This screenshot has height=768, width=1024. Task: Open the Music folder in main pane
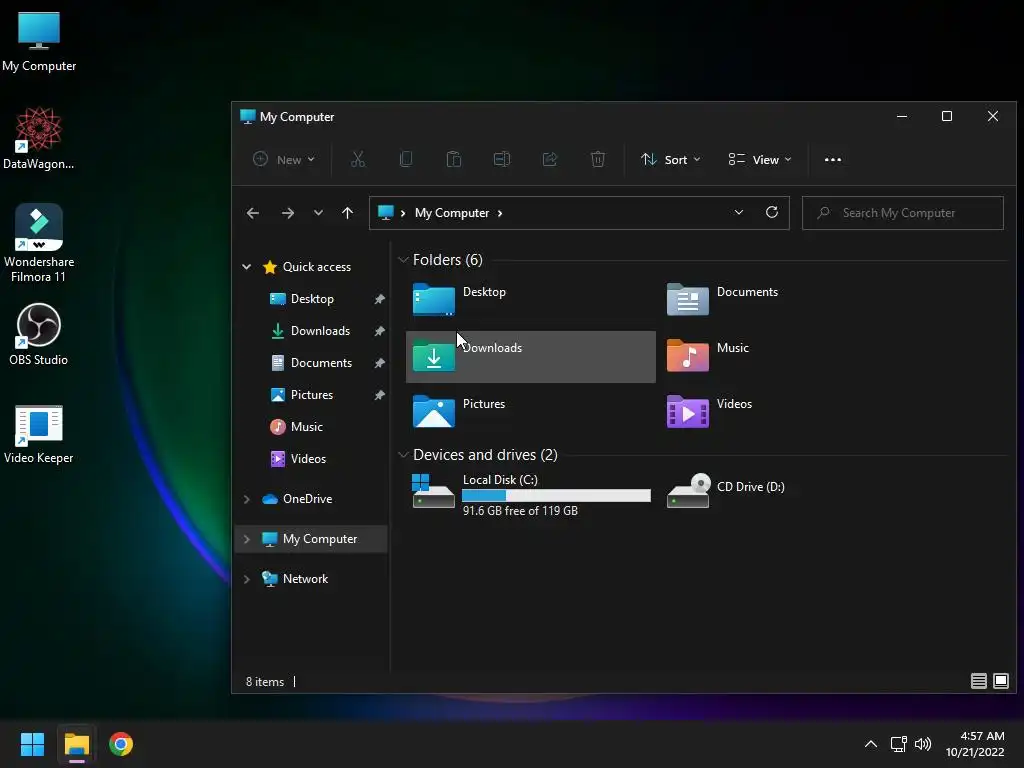coord(784,357)
